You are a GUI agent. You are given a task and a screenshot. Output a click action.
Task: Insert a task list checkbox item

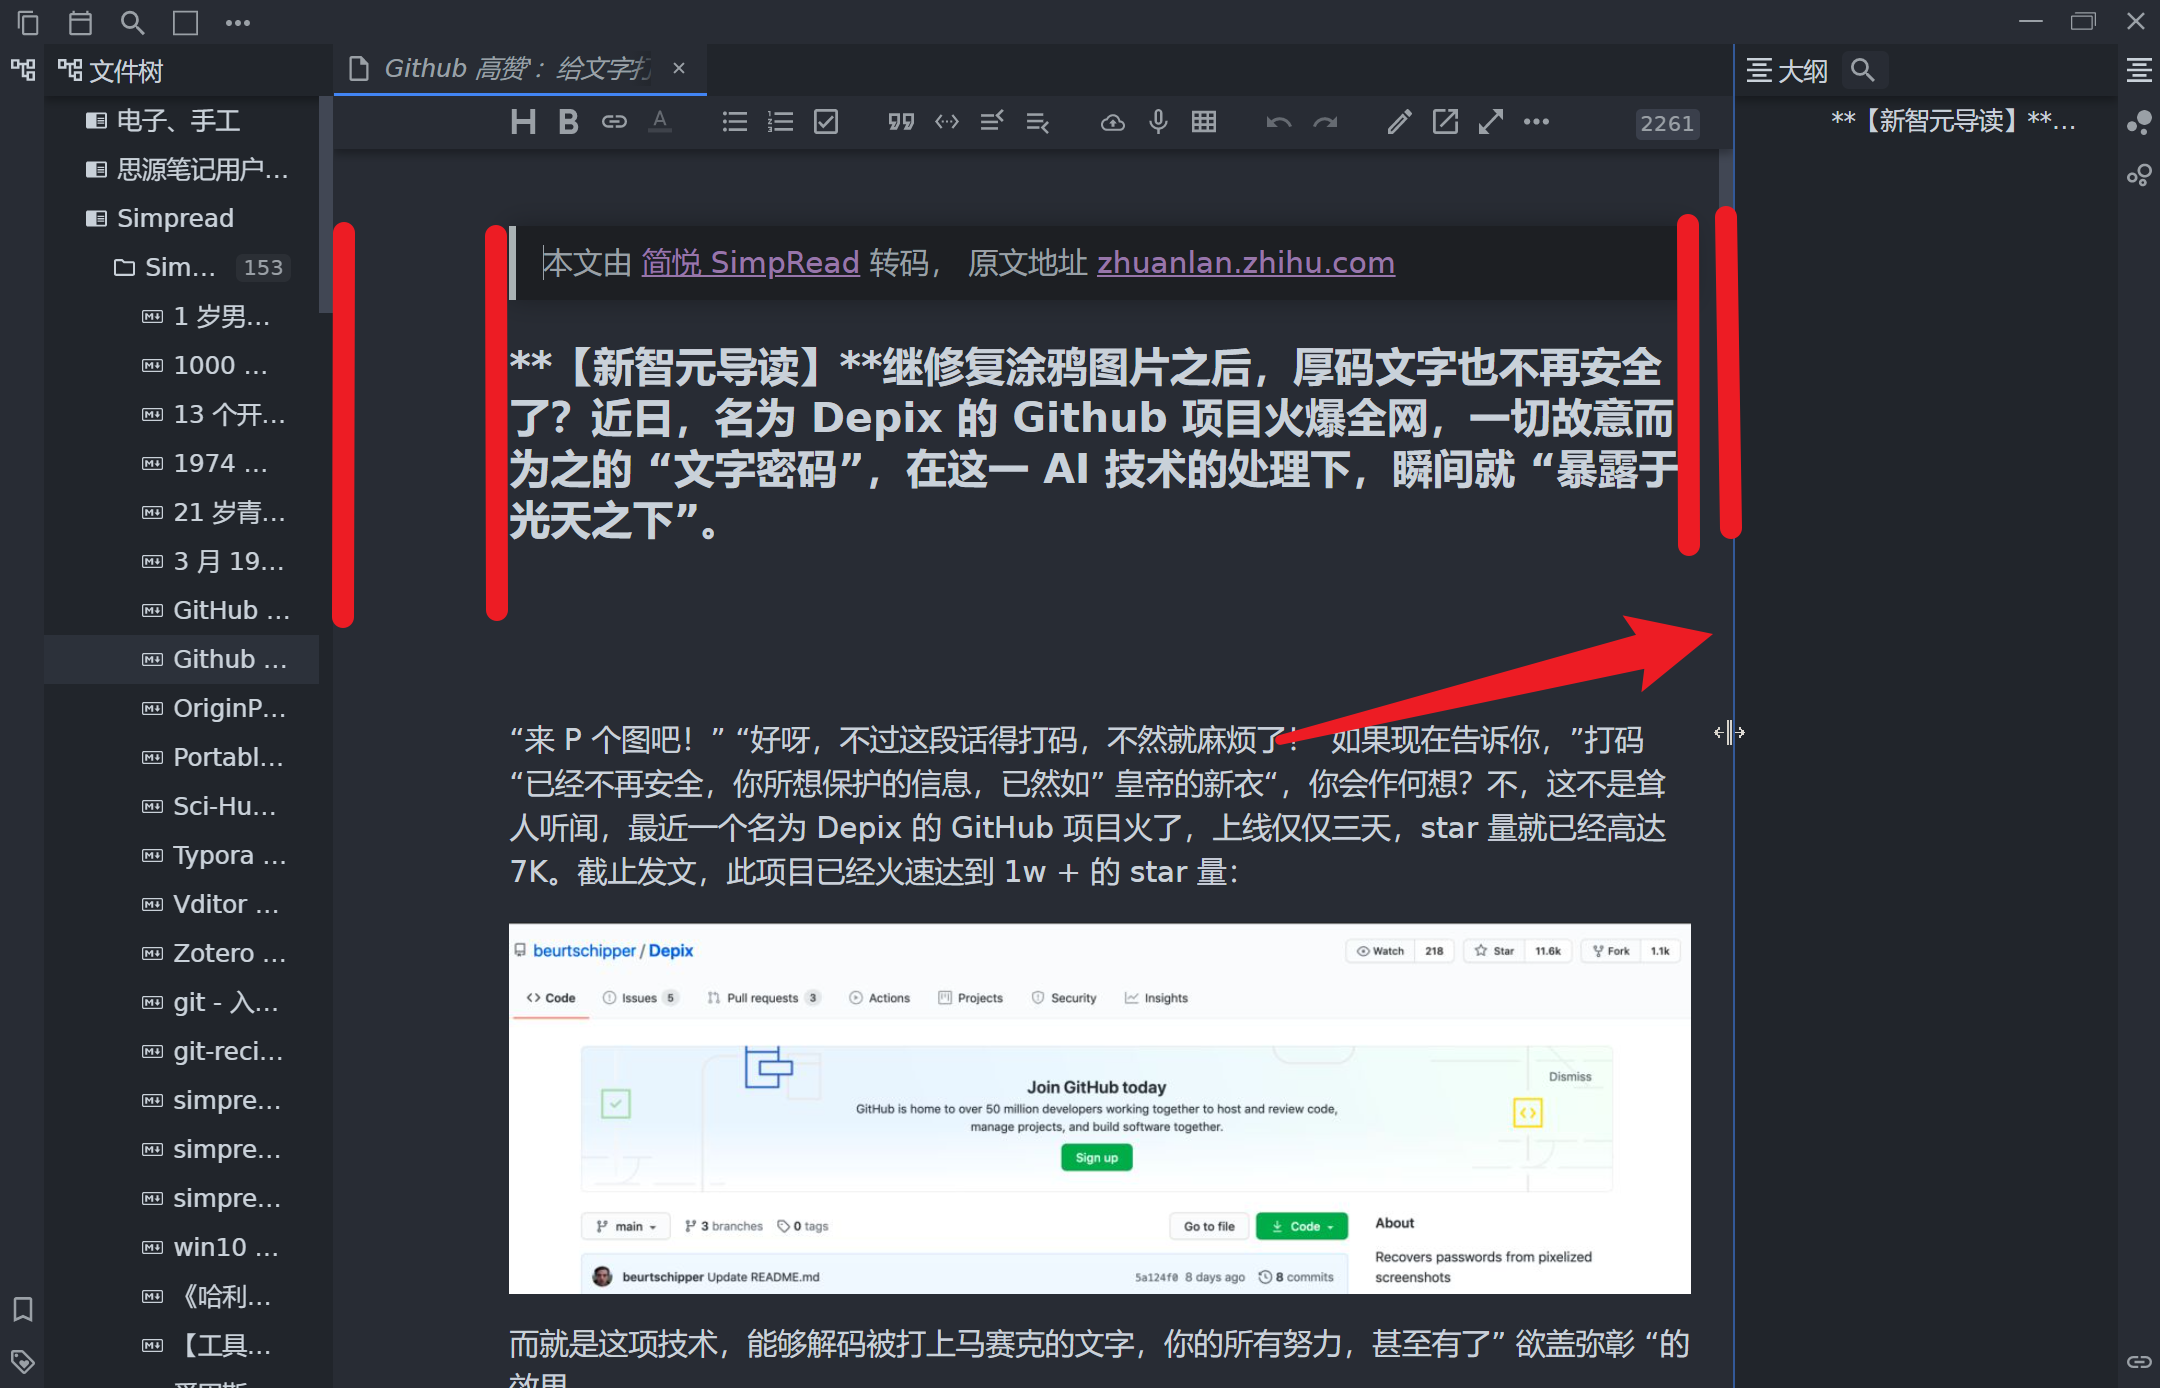click(826, 122)
